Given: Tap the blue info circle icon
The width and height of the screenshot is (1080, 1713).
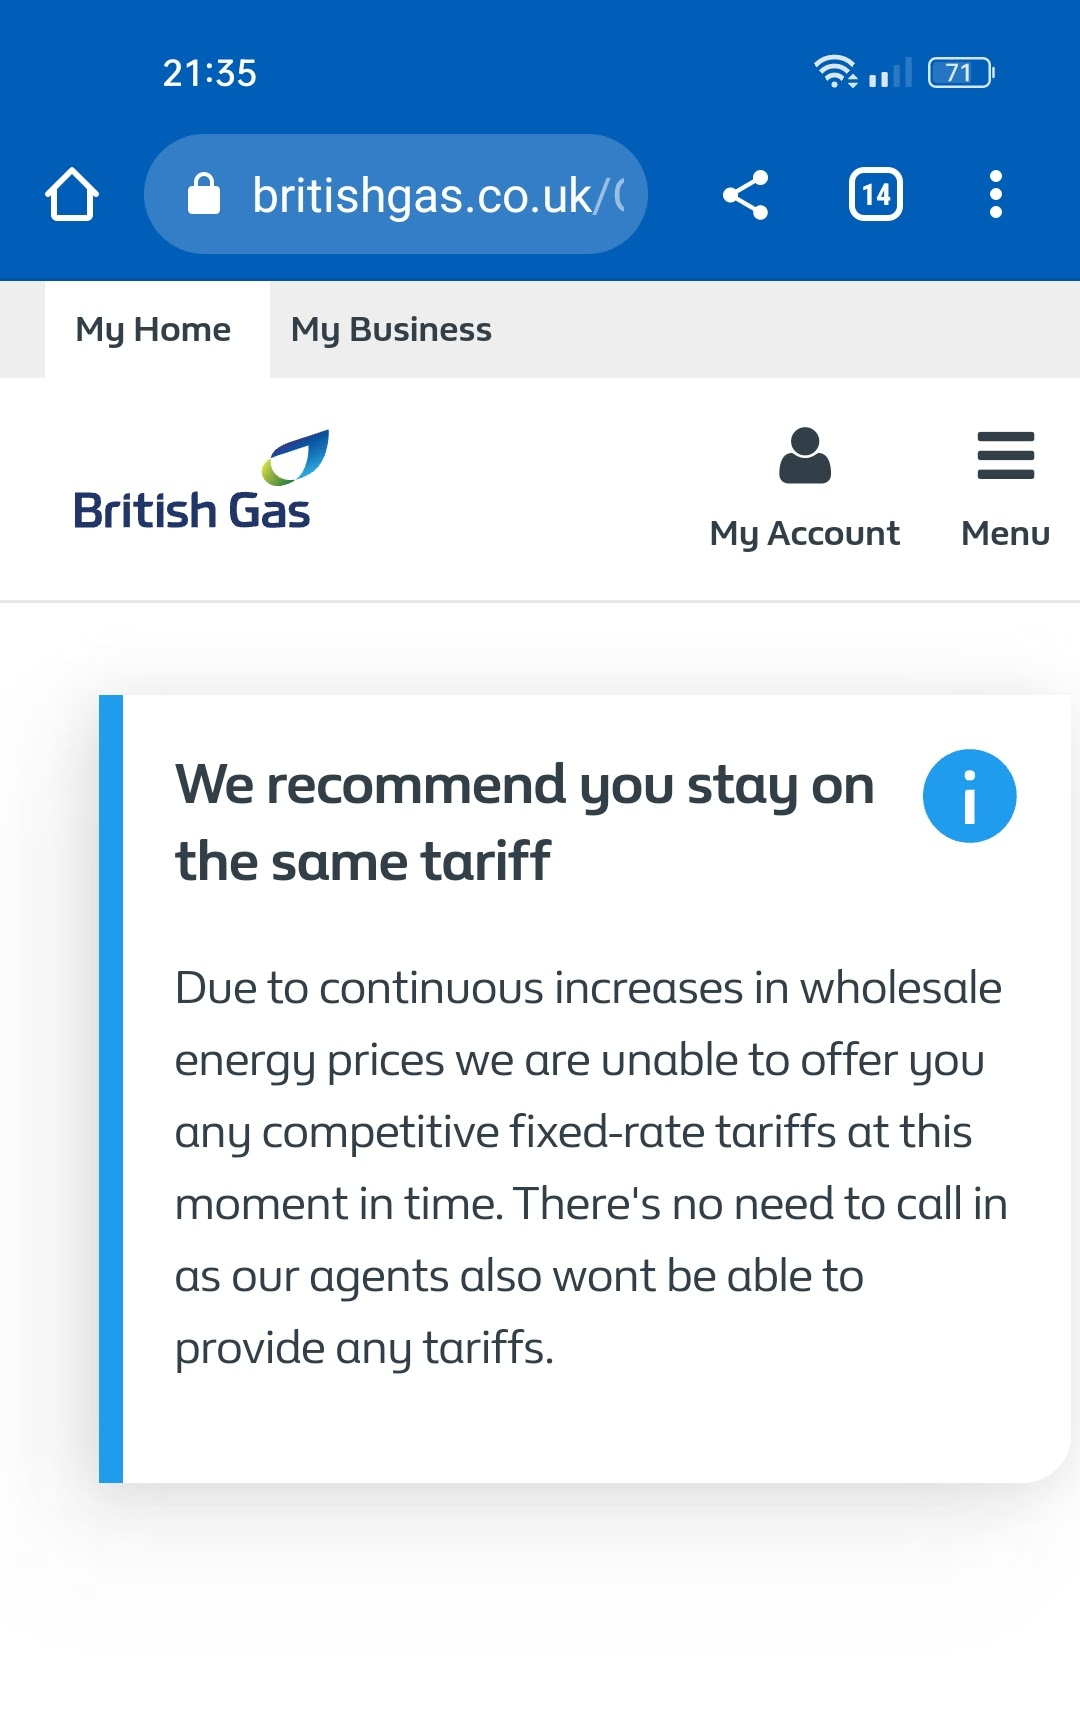Looking at the screenshot, I should (969, 796).
